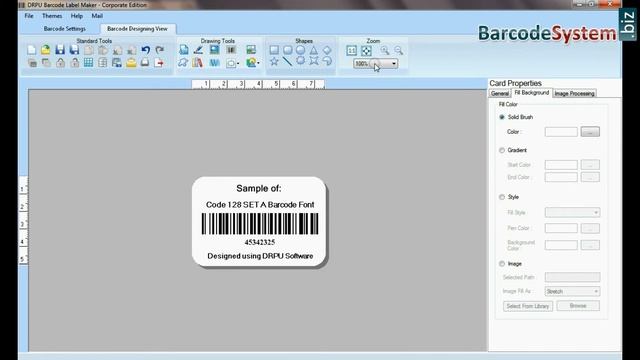Click the Background Color swatch box
640x360 pixels.
click(561, 245)
